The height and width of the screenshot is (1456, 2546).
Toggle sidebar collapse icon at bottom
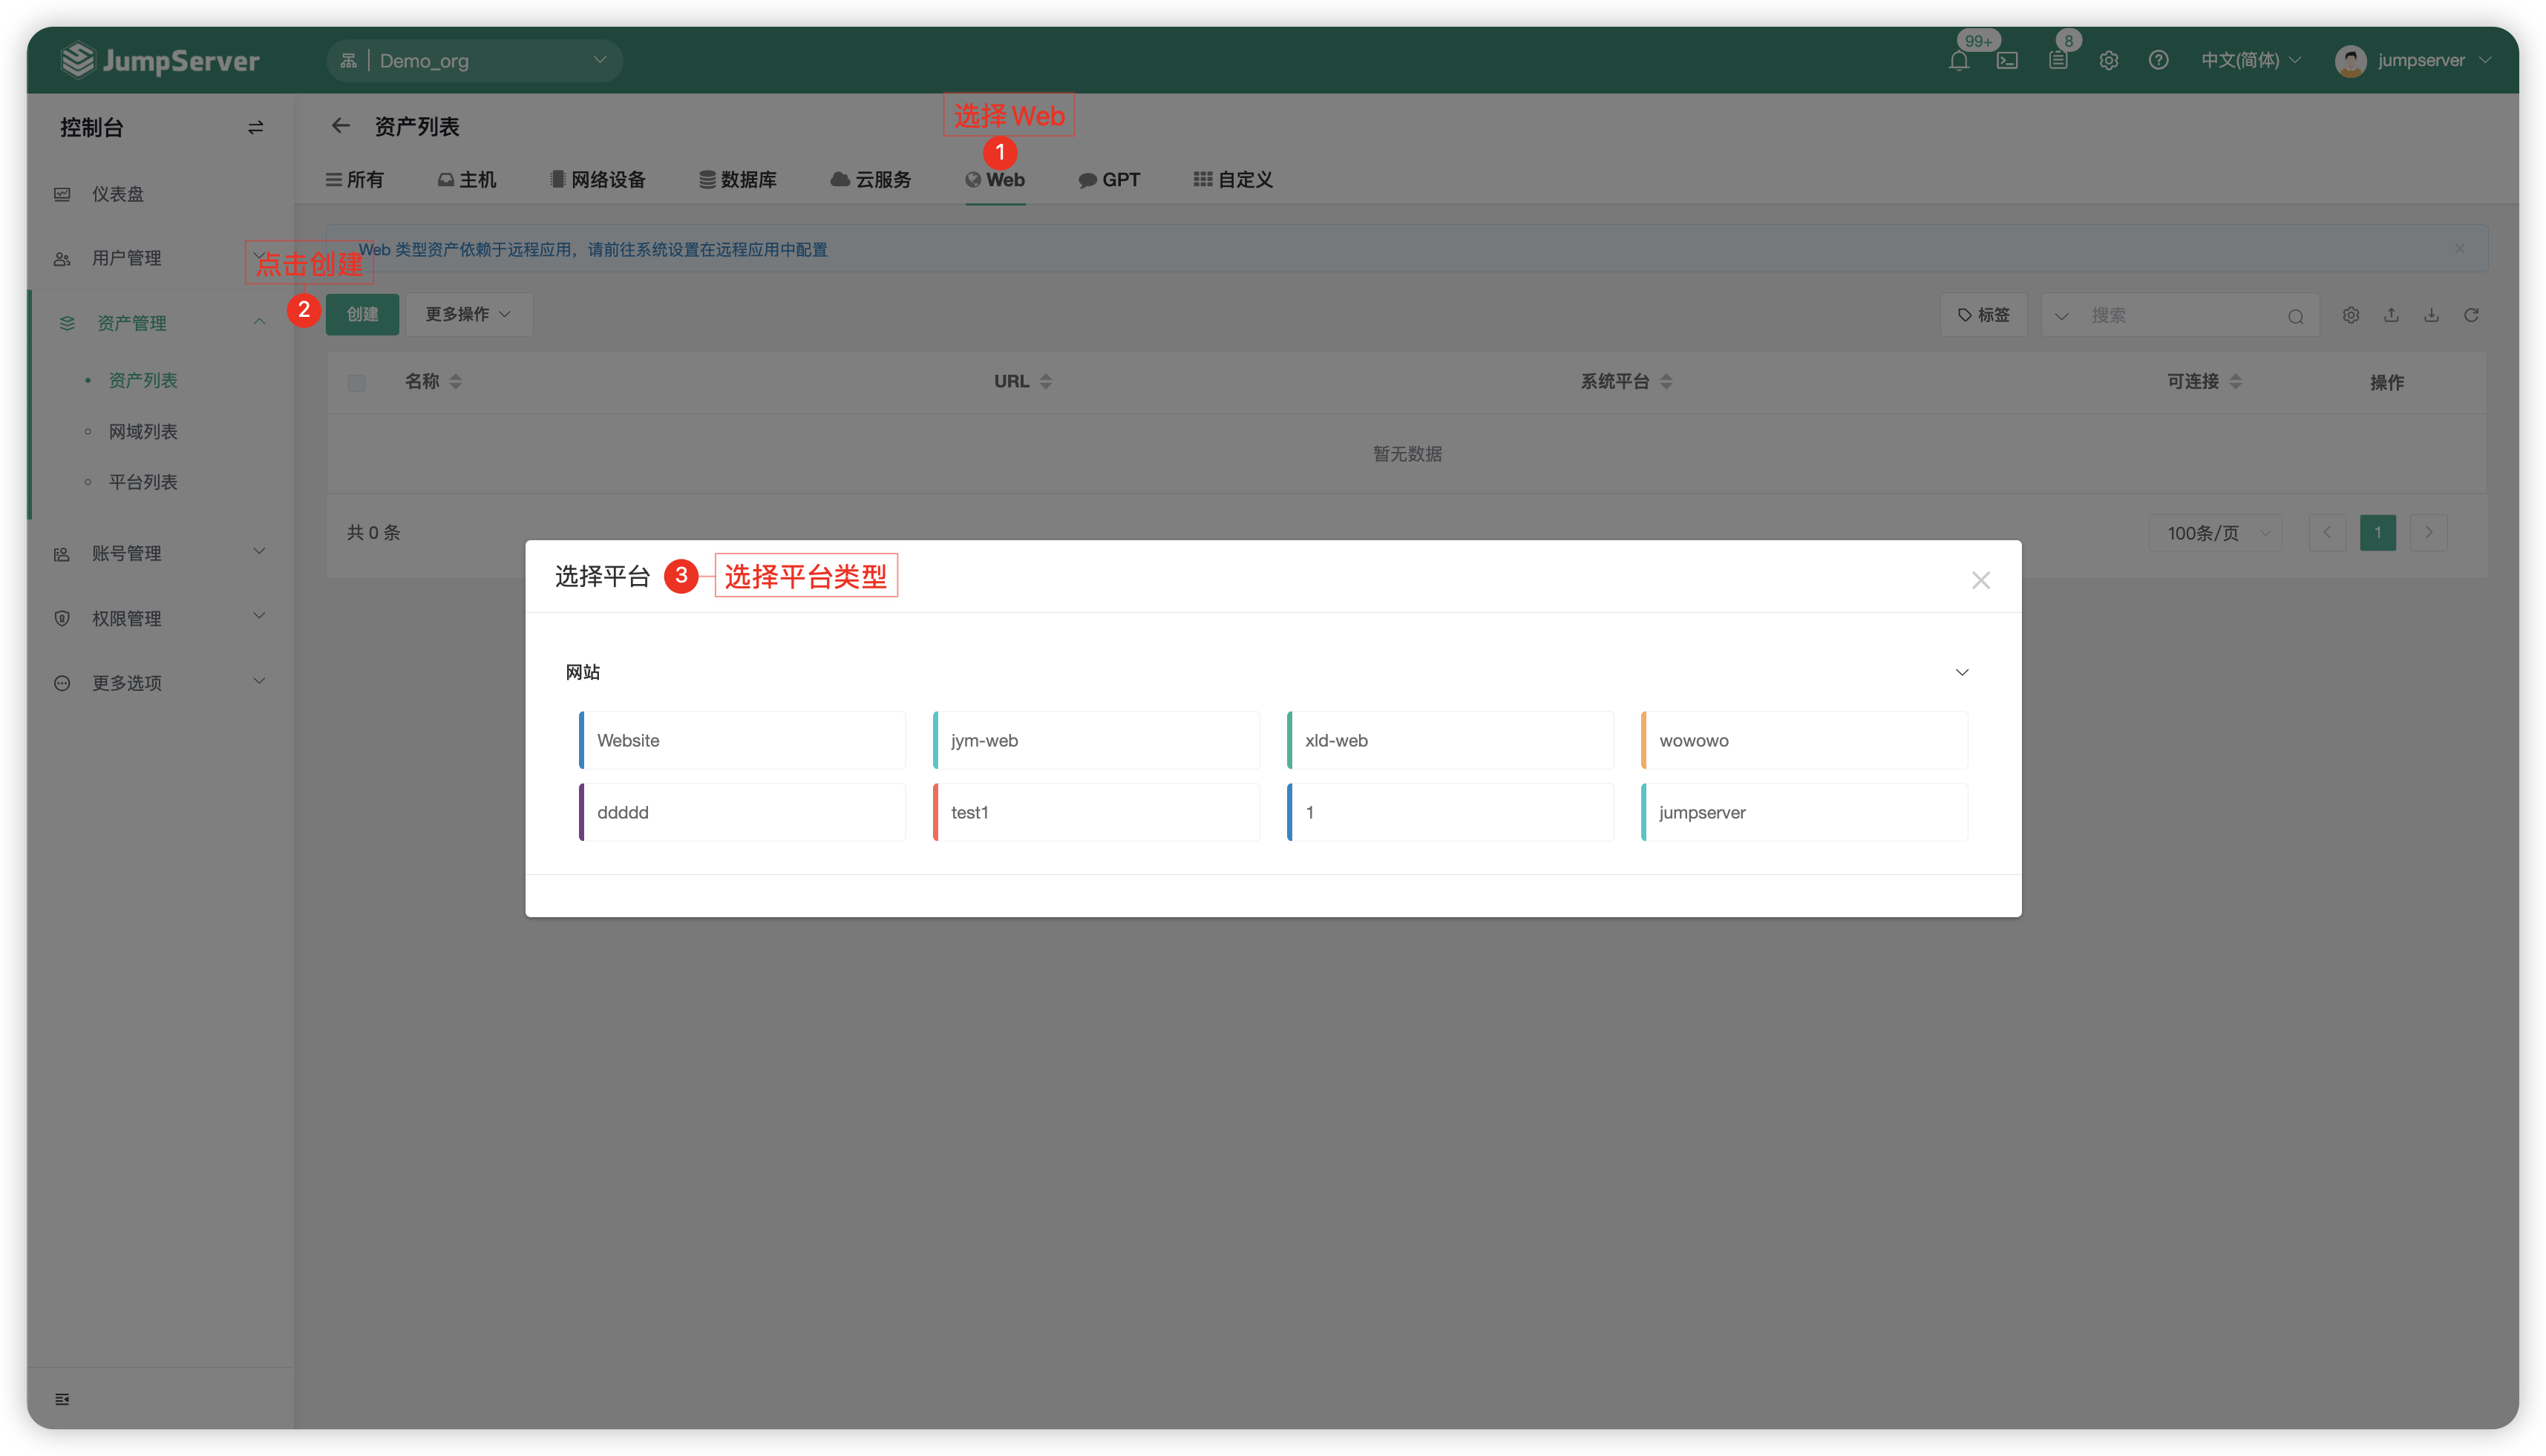pyautogui.click(x=62, y=1399)
